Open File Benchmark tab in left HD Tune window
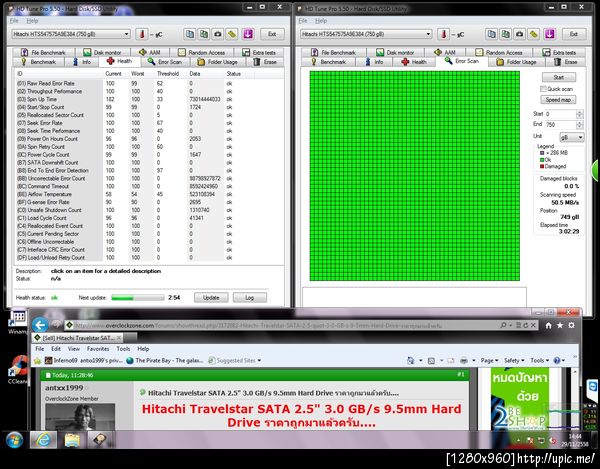The width and height of the screenshot is (600, 469). click(43, 52)
